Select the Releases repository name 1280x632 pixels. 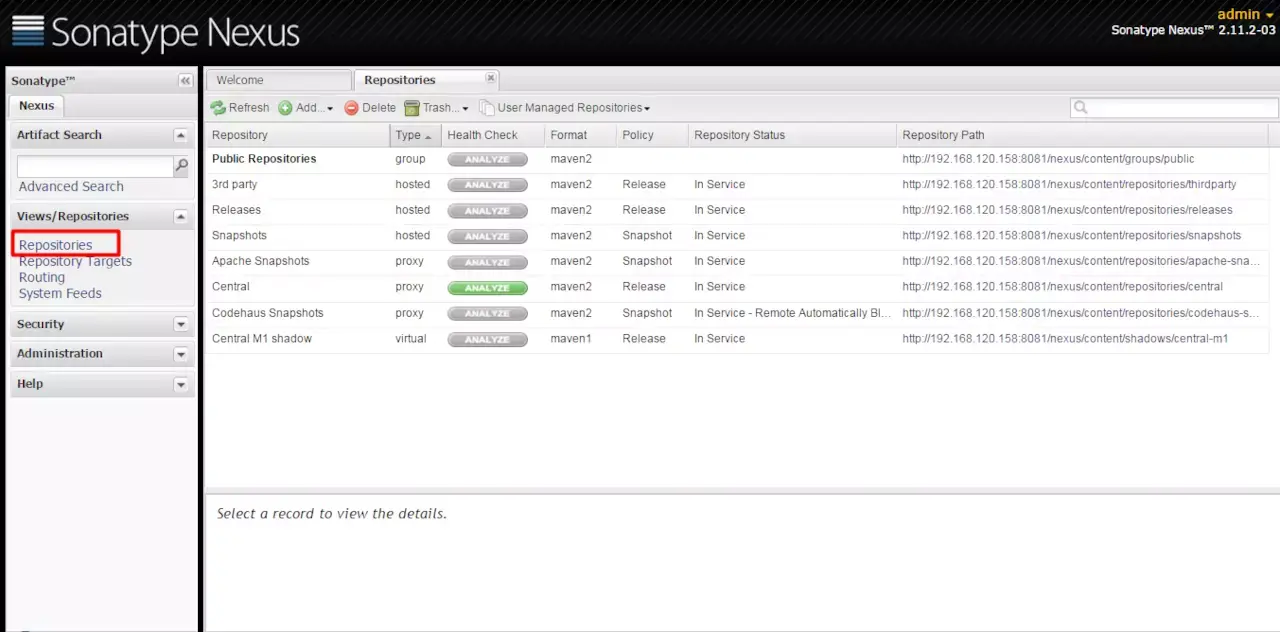click(236, 210)
